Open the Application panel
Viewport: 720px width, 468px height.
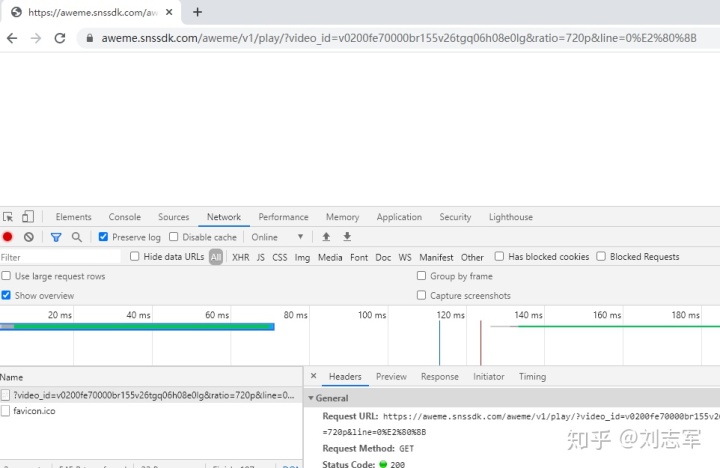(x=399, y=217)
